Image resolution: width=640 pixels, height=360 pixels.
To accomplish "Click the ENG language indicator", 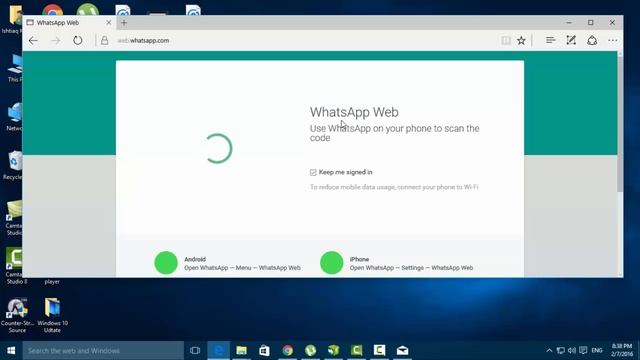I will (597, 351).
